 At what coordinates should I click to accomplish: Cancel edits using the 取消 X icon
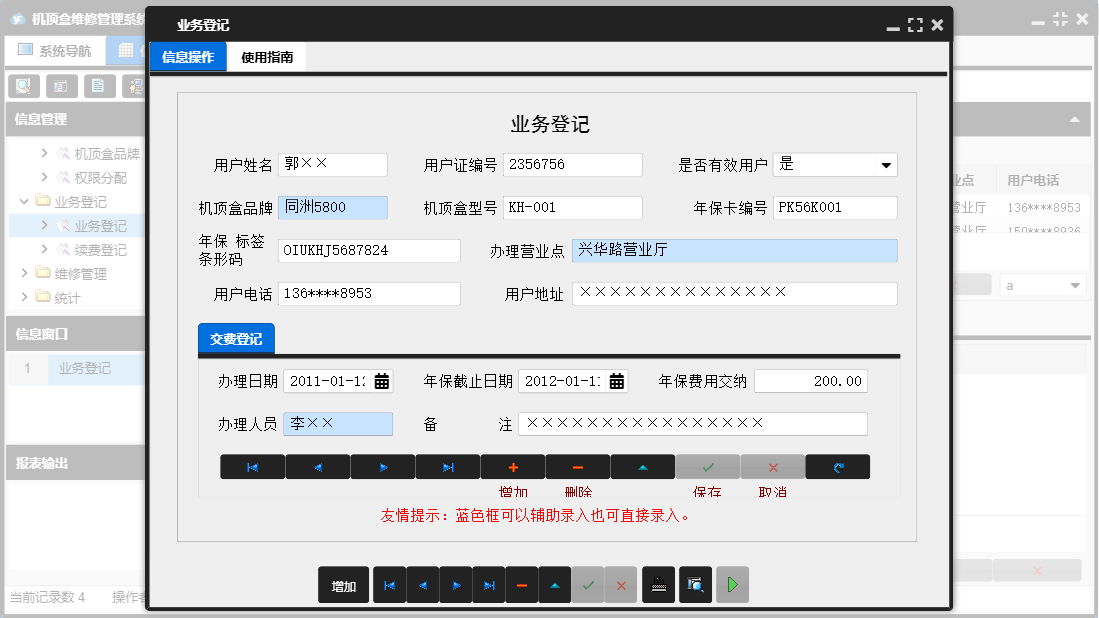[x=772, y=466]
